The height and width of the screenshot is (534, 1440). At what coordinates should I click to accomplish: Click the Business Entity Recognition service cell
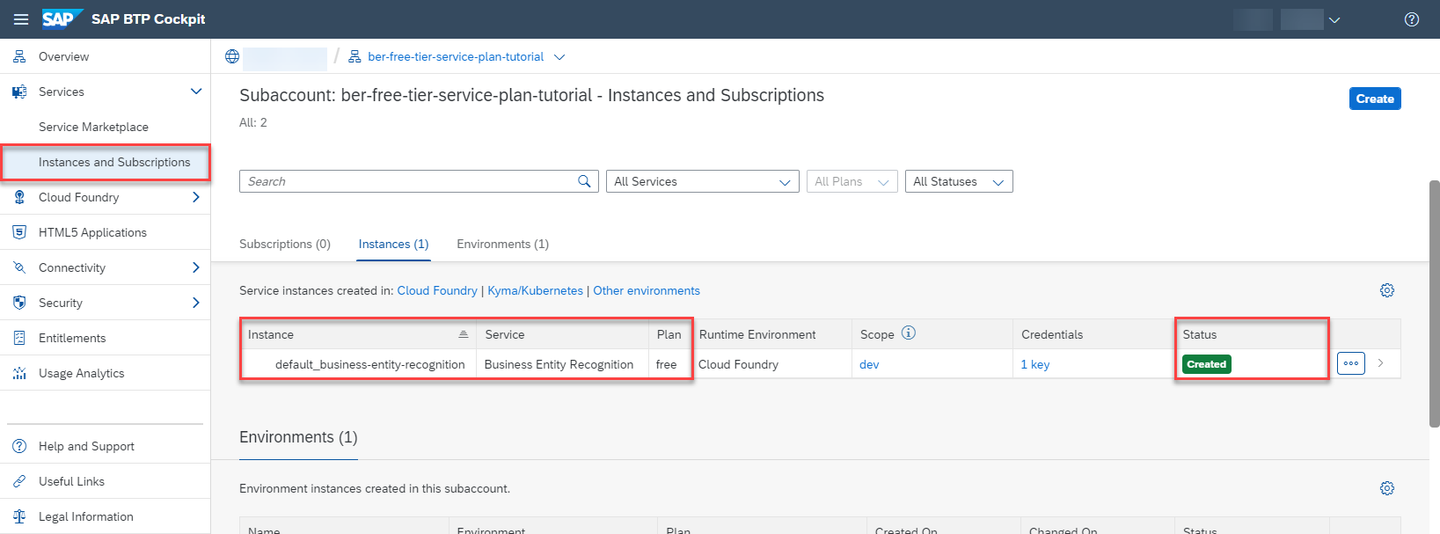click(x=562, y=364)
